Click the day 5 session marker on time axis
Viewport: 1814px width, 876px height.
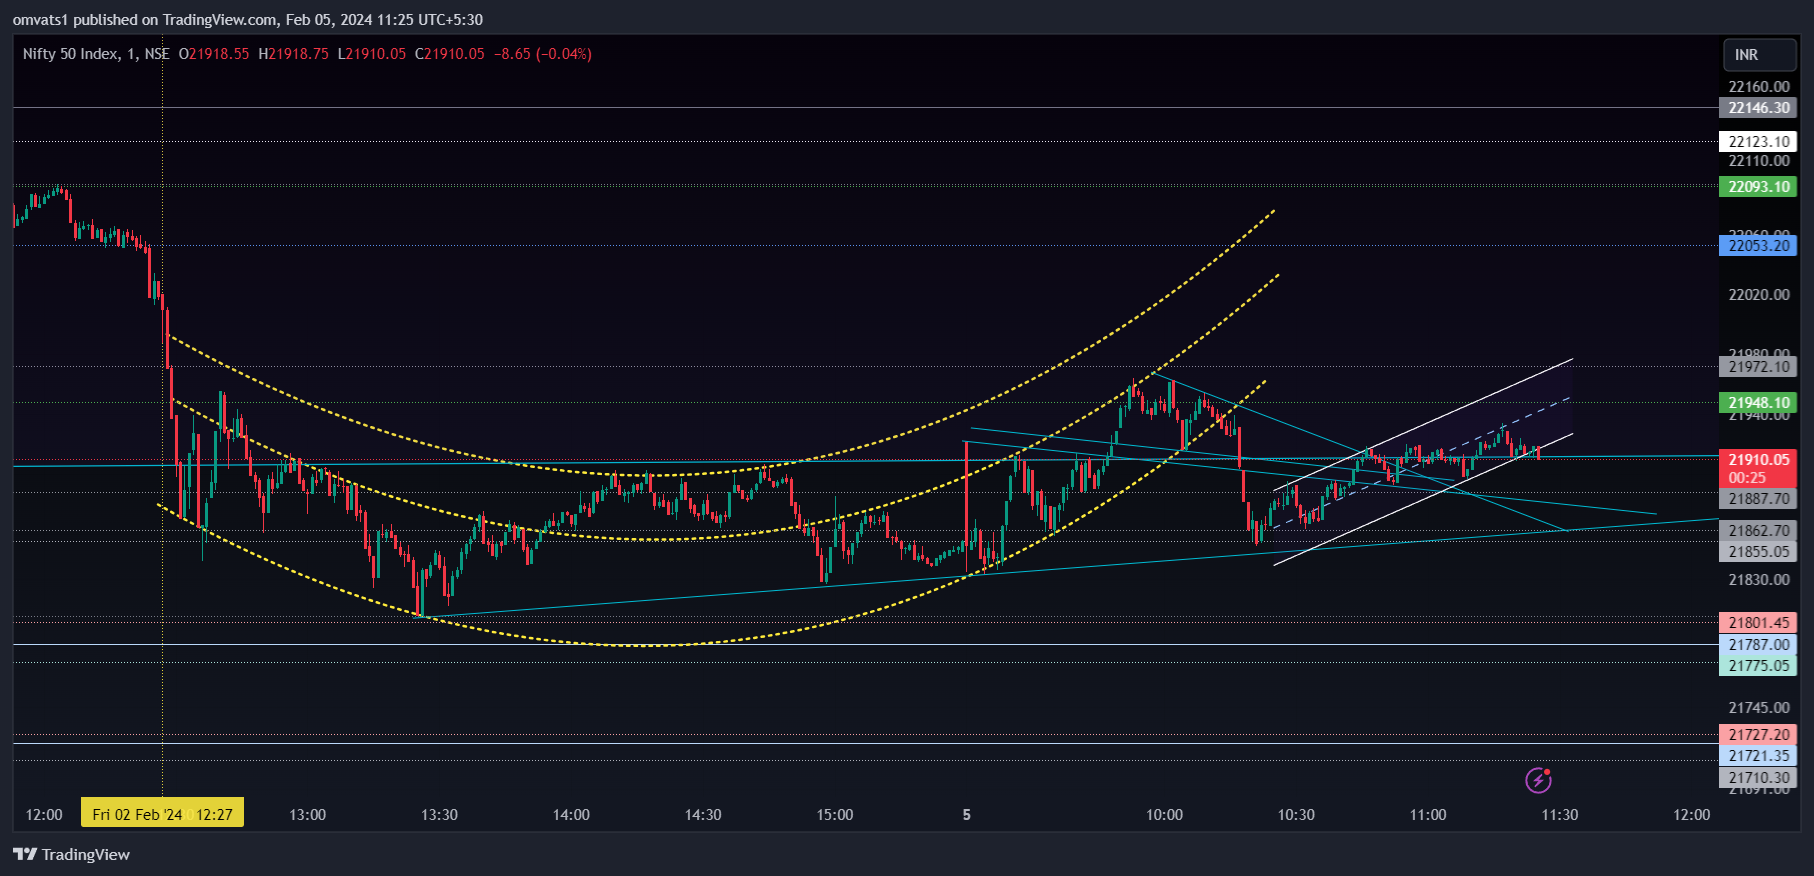(966, 815)
